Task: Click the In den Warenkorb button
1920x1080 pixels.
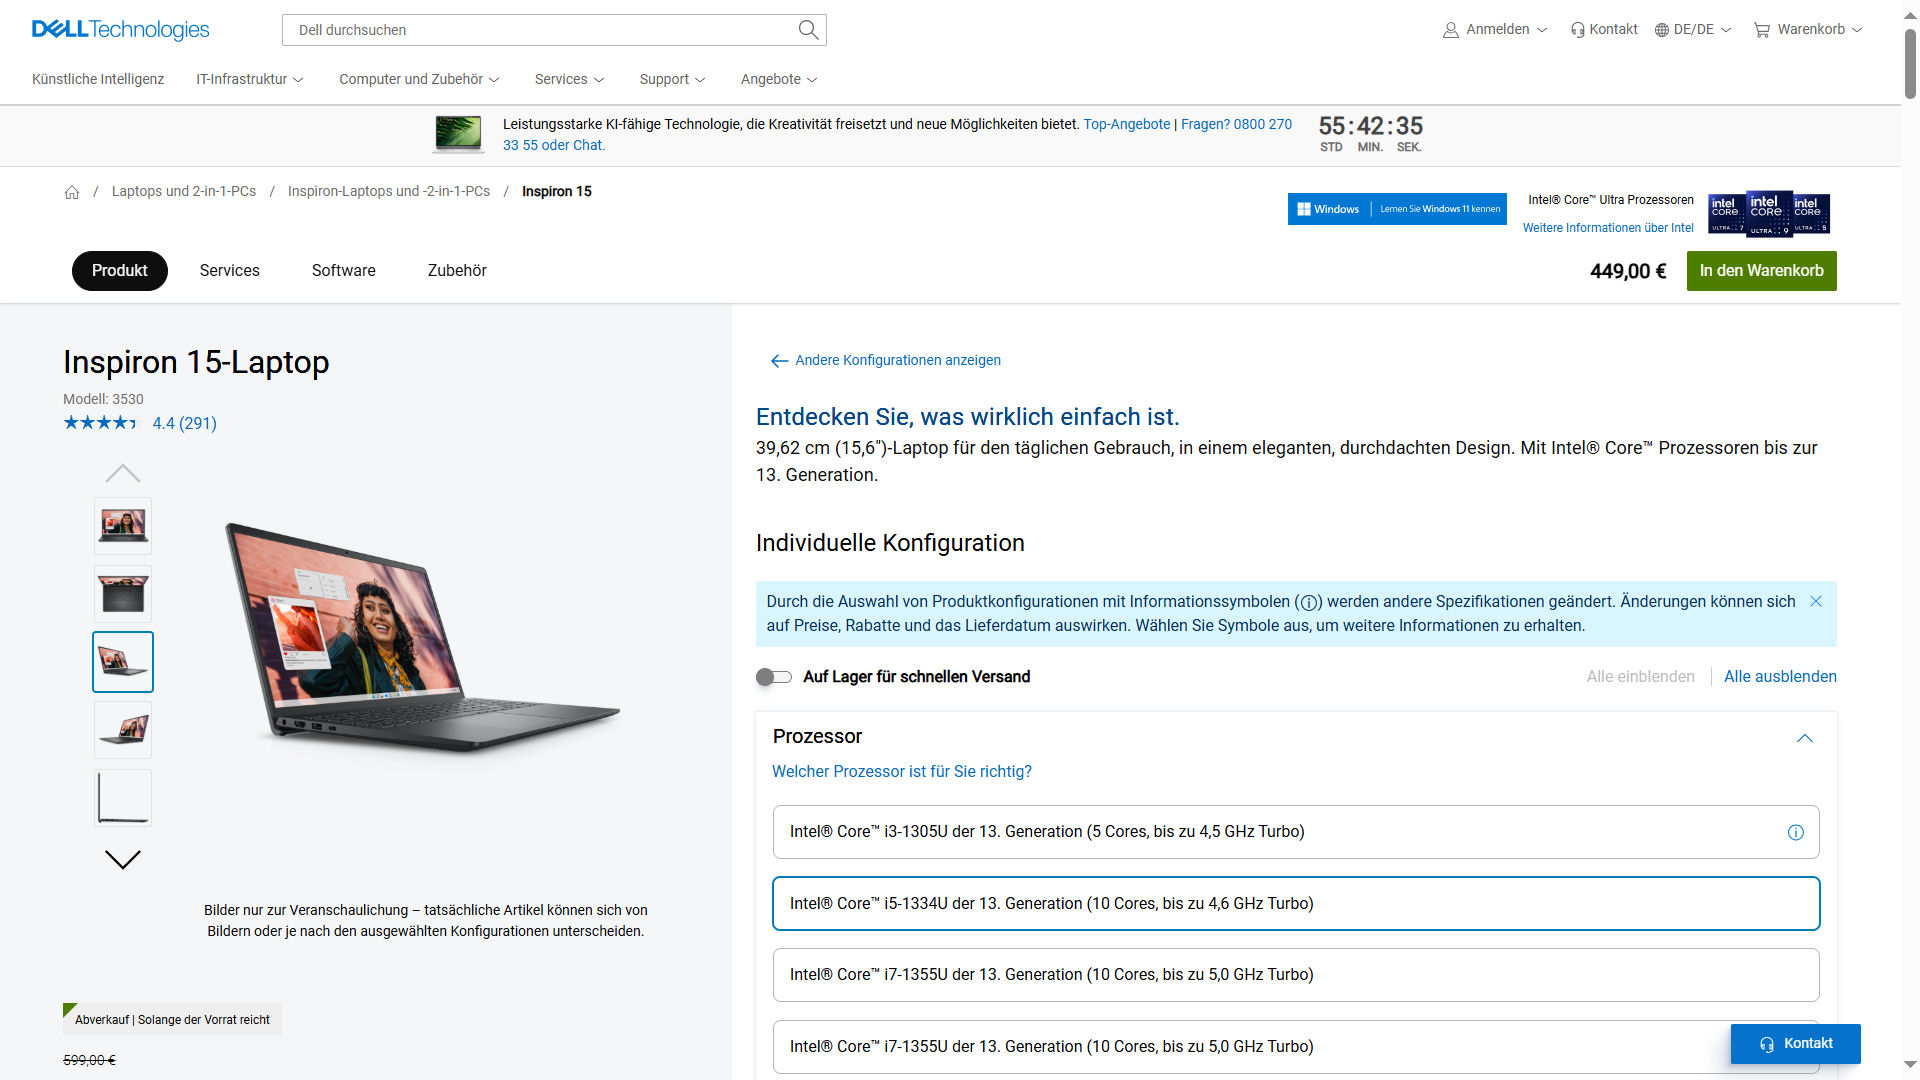Action: click(1761, 271)
